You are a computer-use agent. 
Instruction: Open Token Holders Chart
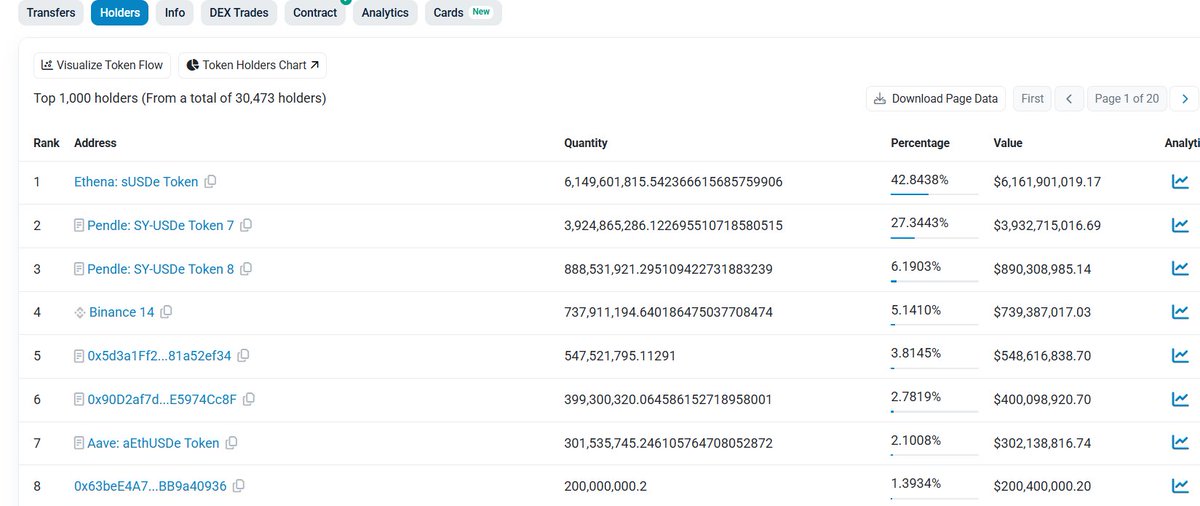coord(253,65)
